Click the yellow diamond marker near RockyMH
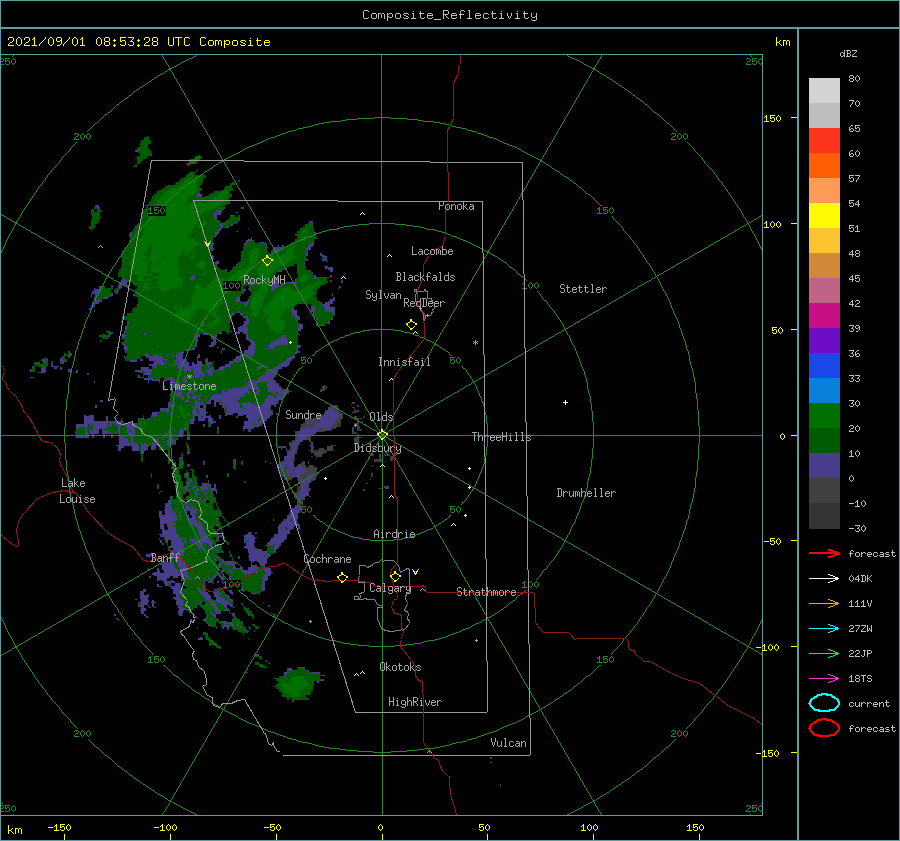Image resolution: width=900 pixels, height=841 pixels. (x=267, y=261)
